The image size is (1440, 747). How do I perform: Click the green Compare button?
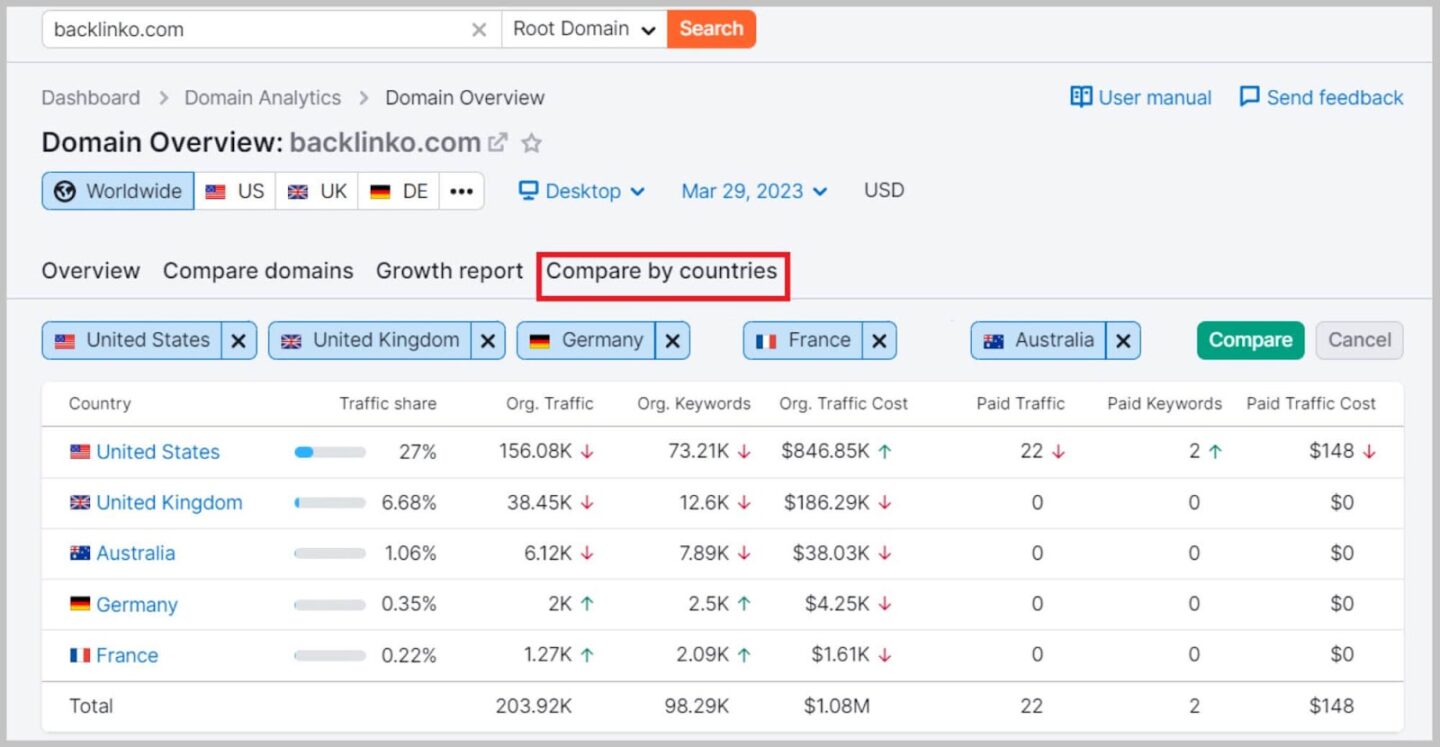click(x=1249, y=340)
